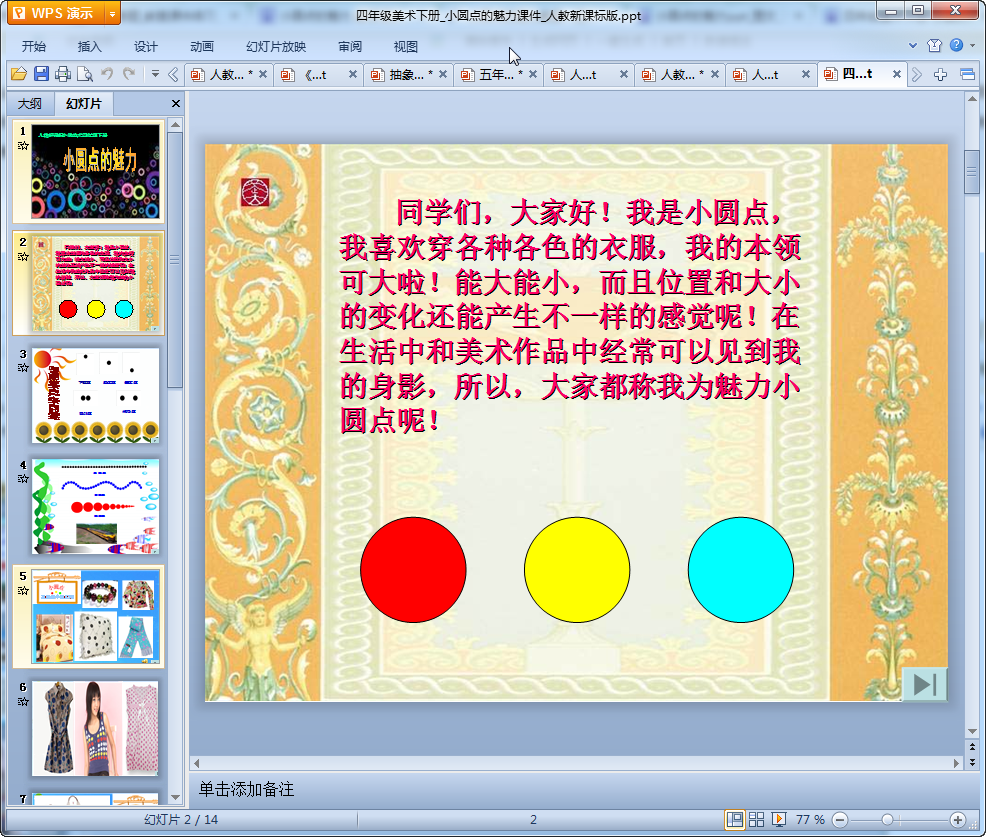Add a new document tab with plus icon

tap(940, 75)
